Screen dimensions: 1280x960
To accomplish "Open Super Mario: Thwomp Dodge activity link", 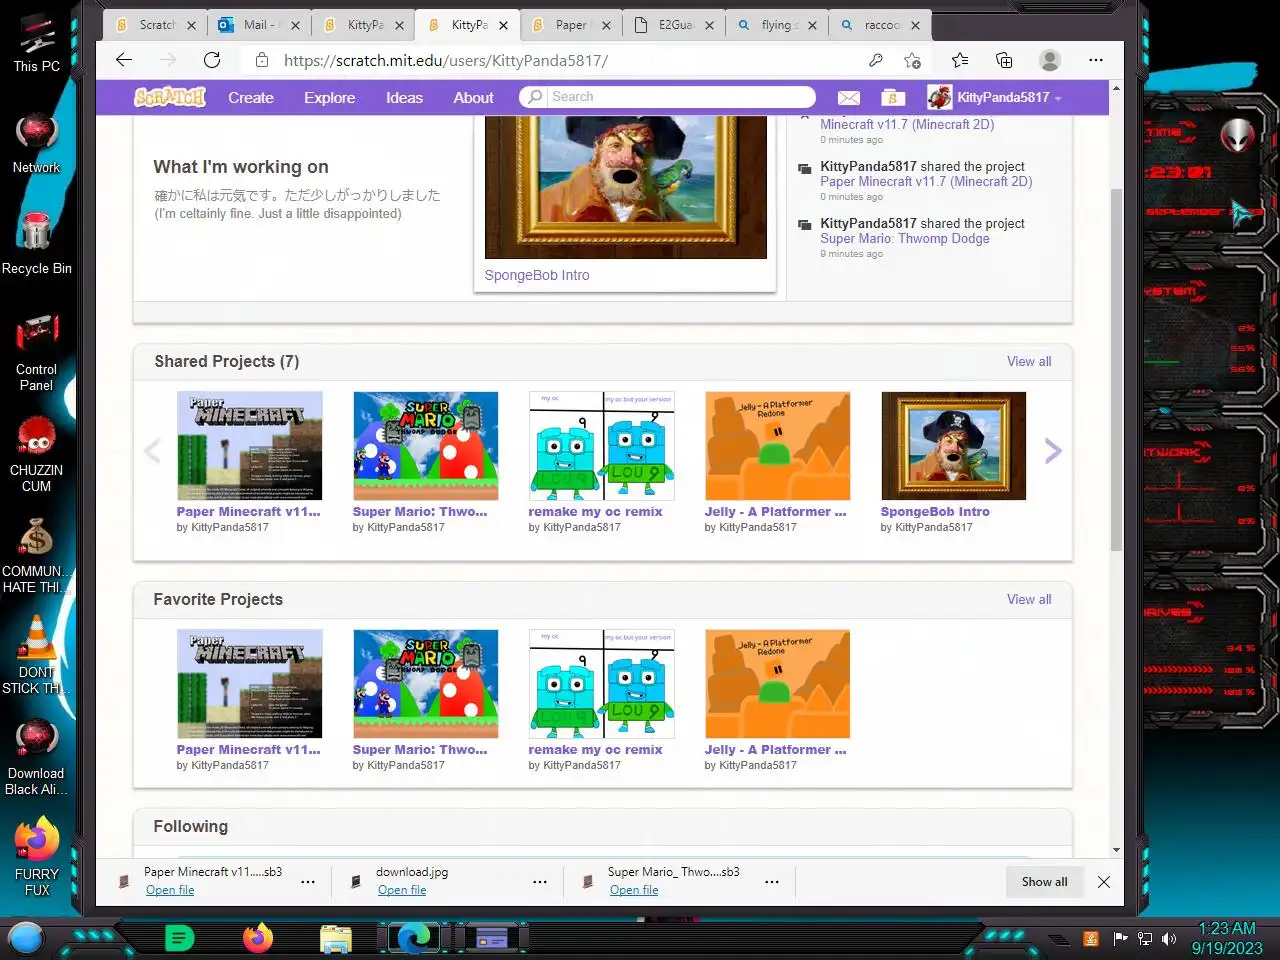I will point(905,239).
